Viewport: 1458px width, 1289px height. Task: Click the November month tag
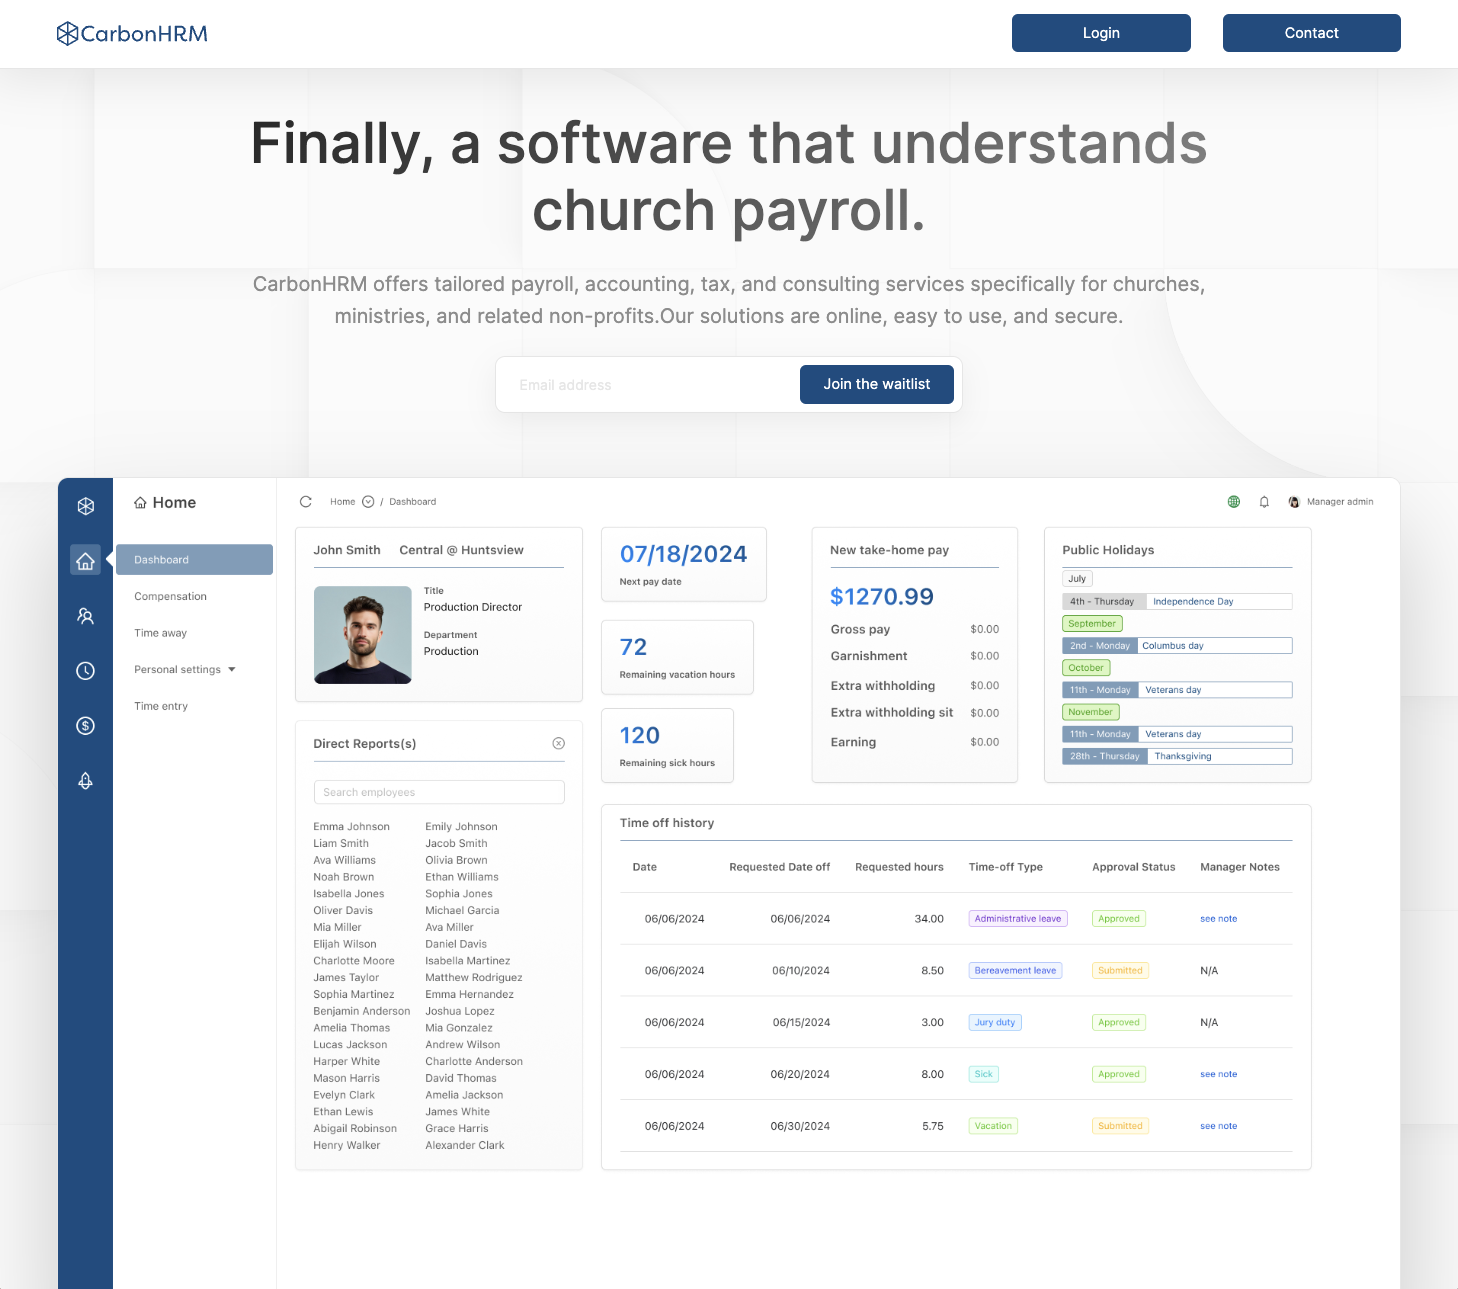point(1090,712)
